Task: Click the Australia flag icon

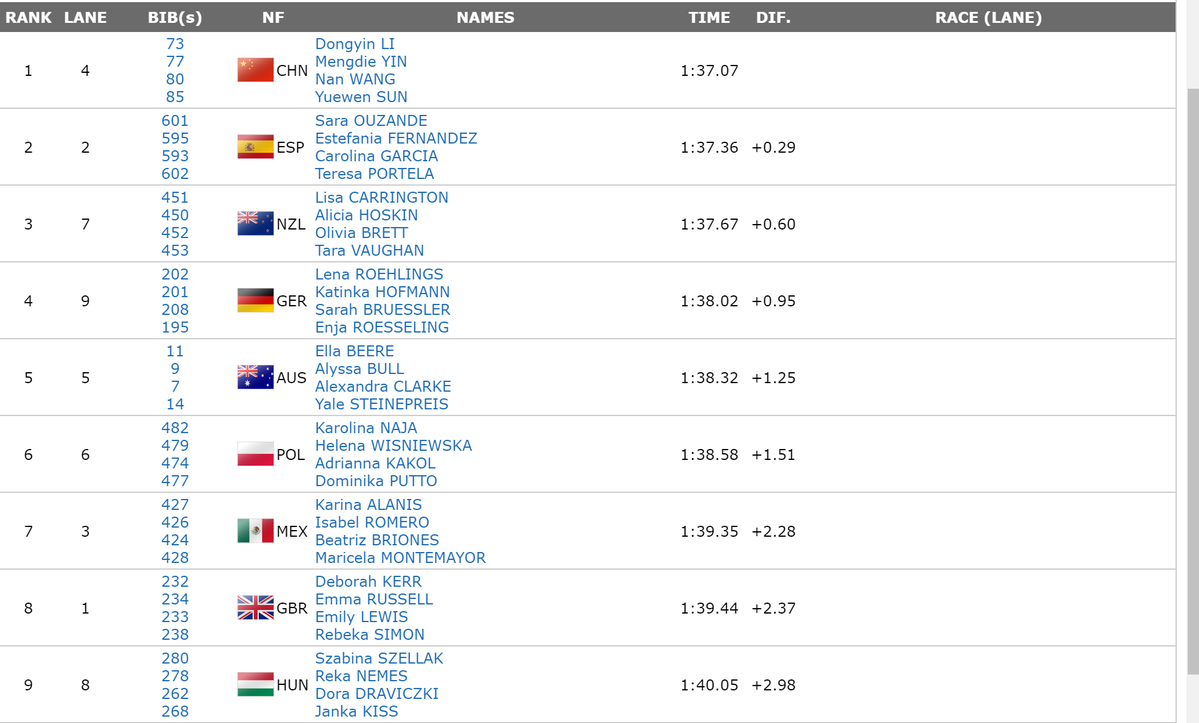Action: 255,377
